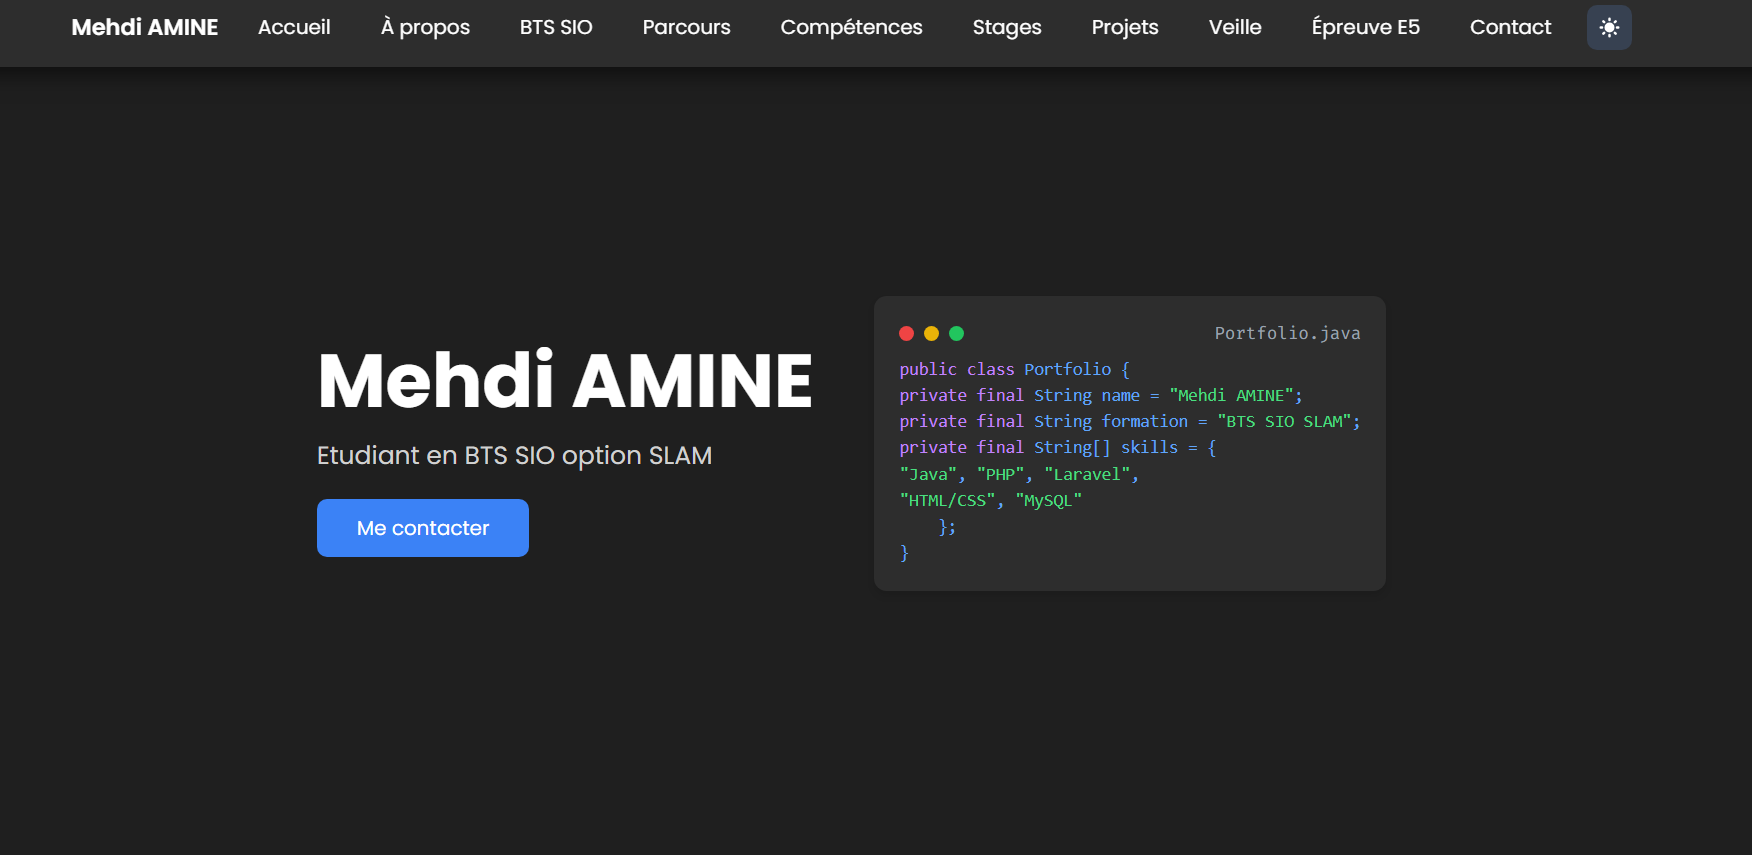Open the Accueil nav link
The height and width of the screenshot is (855, 1752).
click(x=294, y=28)
